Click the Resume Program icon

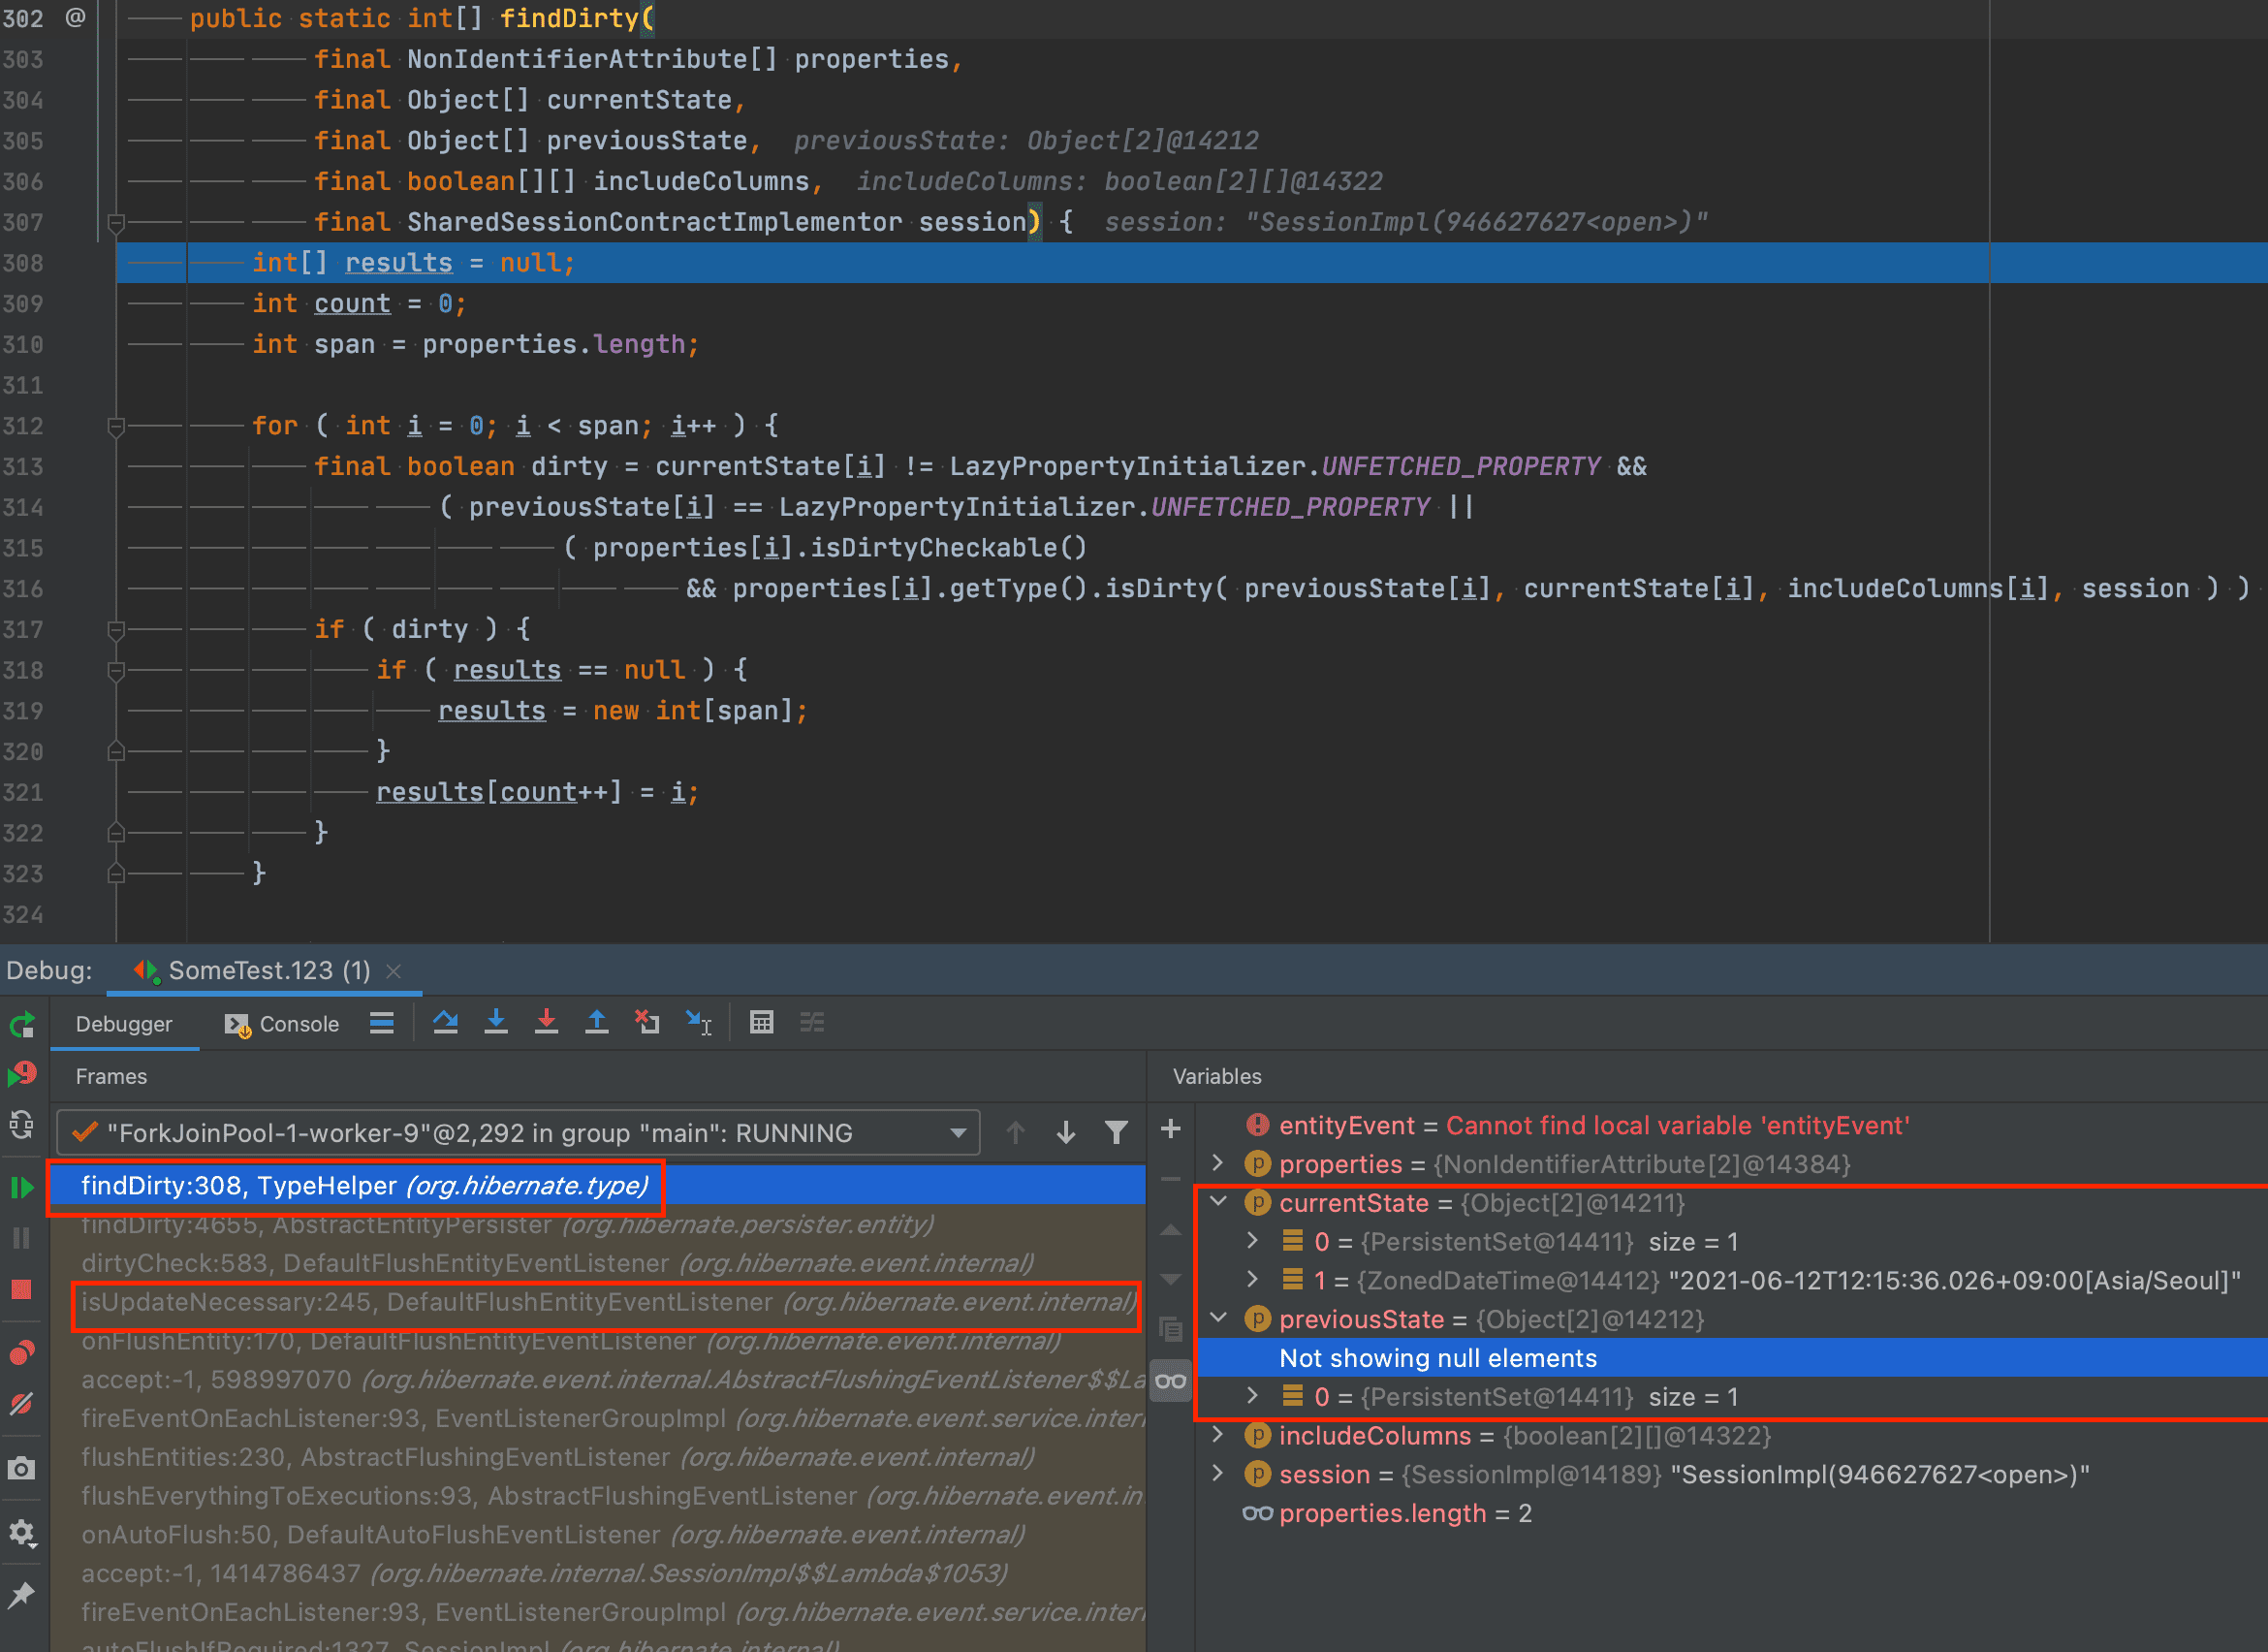point(22,1188)
